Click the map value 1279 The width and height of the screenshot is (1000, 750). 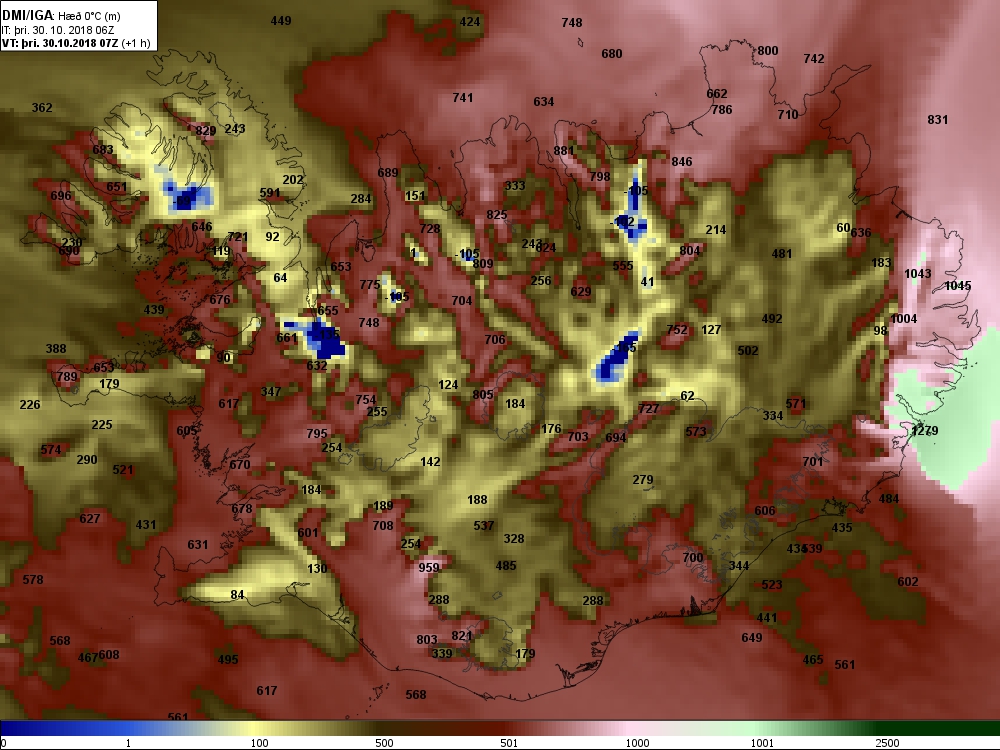click(925, 430)
